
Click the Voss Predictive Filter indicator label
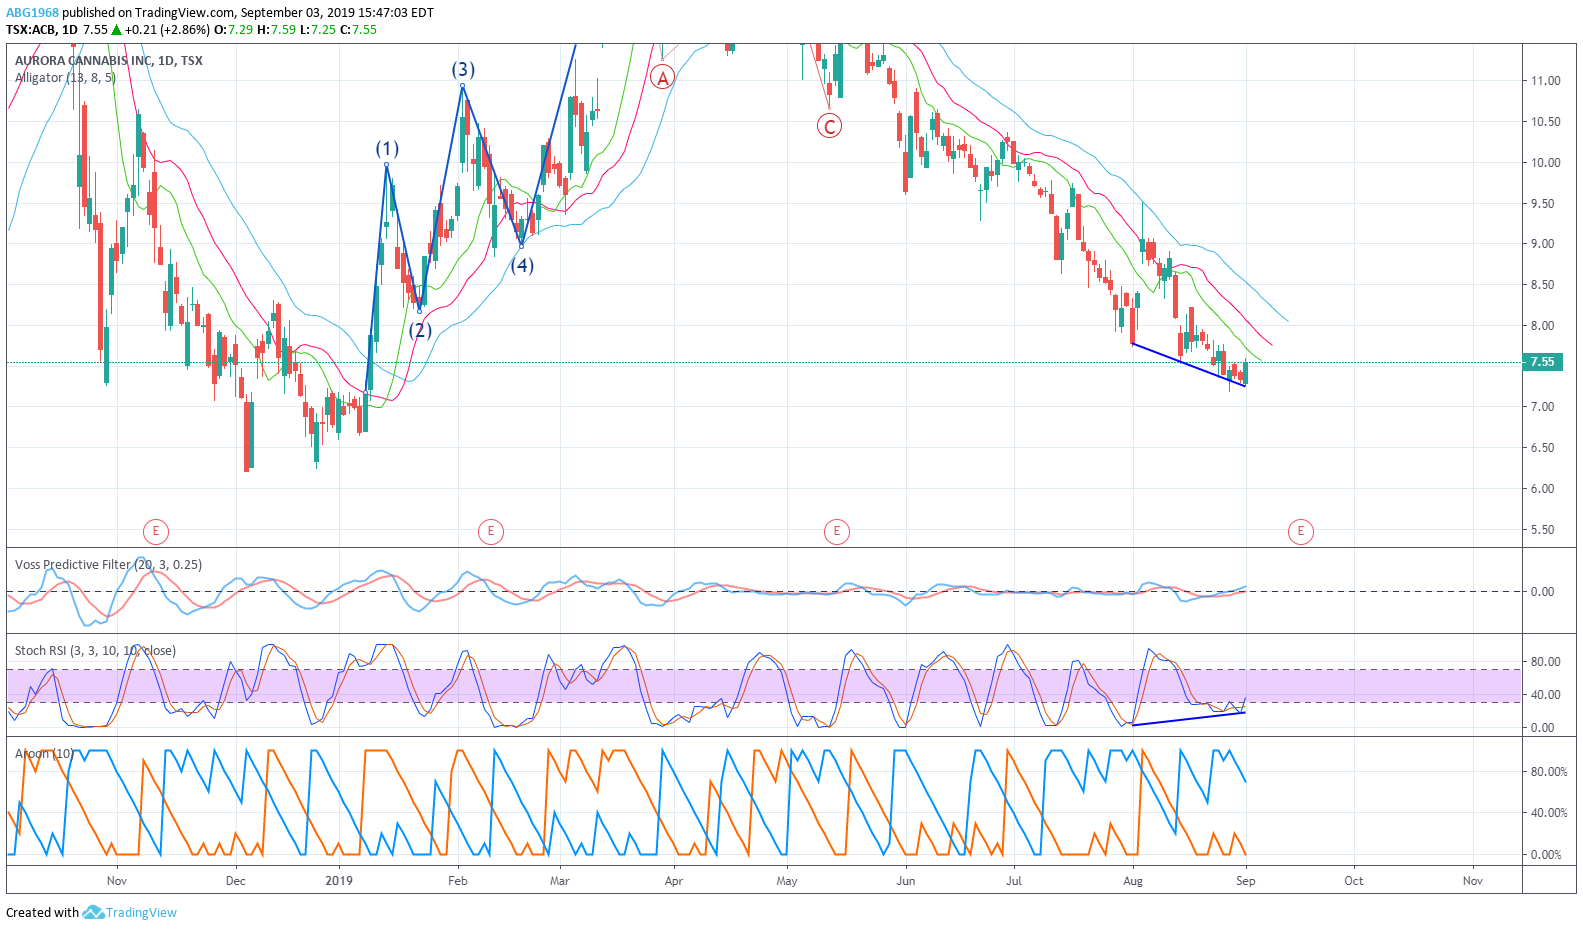pos(108,564)
